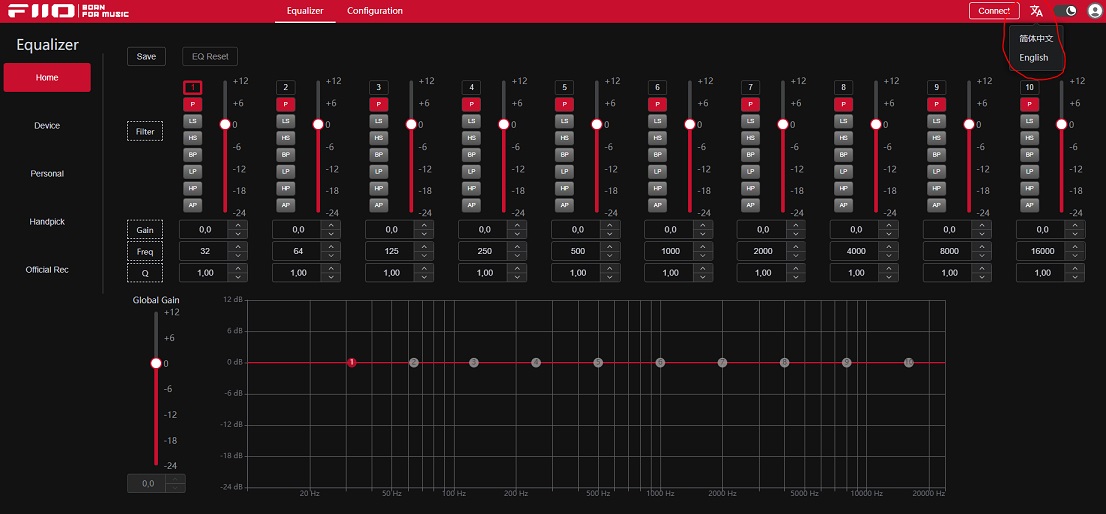Increase band 1 gain with up arrow
The width and height of the screenshot is (1106, 514).
tap(238, 225)
